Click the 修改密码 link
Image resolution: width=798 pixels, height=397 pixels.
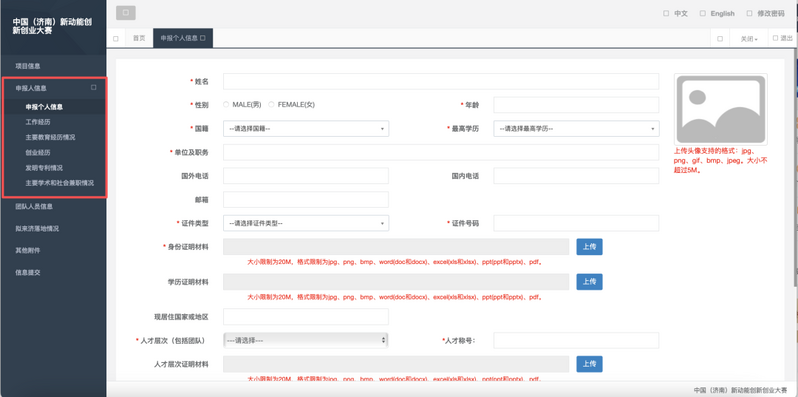tap(771, 14)
